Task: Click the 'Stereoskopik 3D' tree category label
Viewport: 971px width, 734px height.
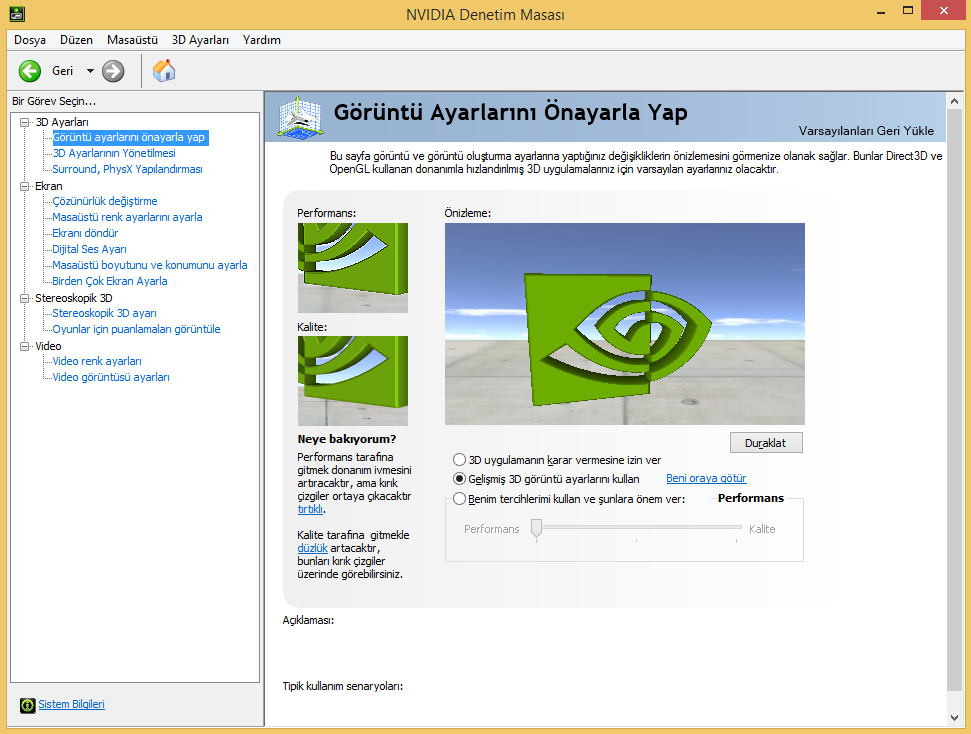Action: tap(74, 298)
